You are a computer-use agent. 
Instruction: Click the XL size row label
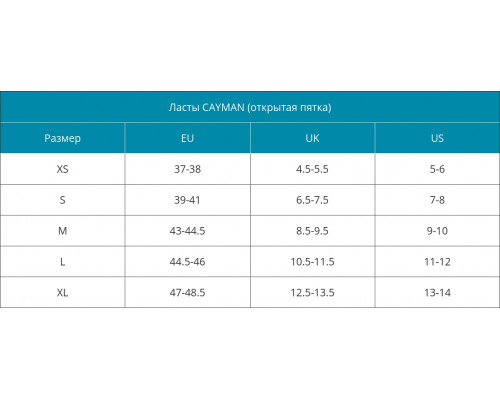pos(63,293)
